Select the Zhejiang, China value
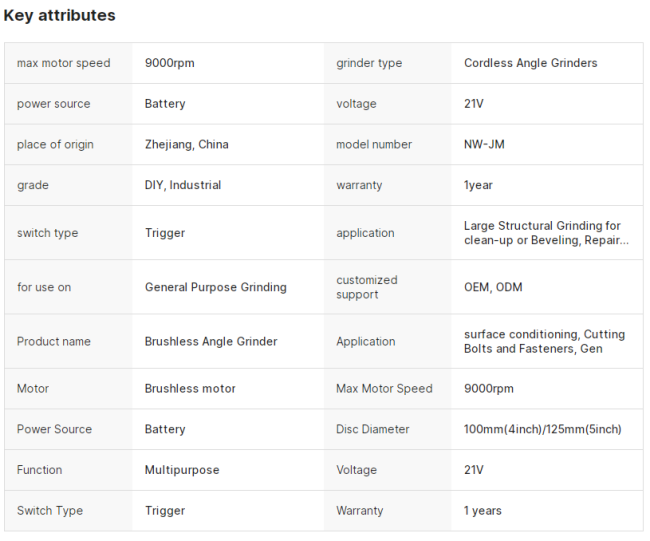This screenshot has height=541, width=650. (186, 144)
